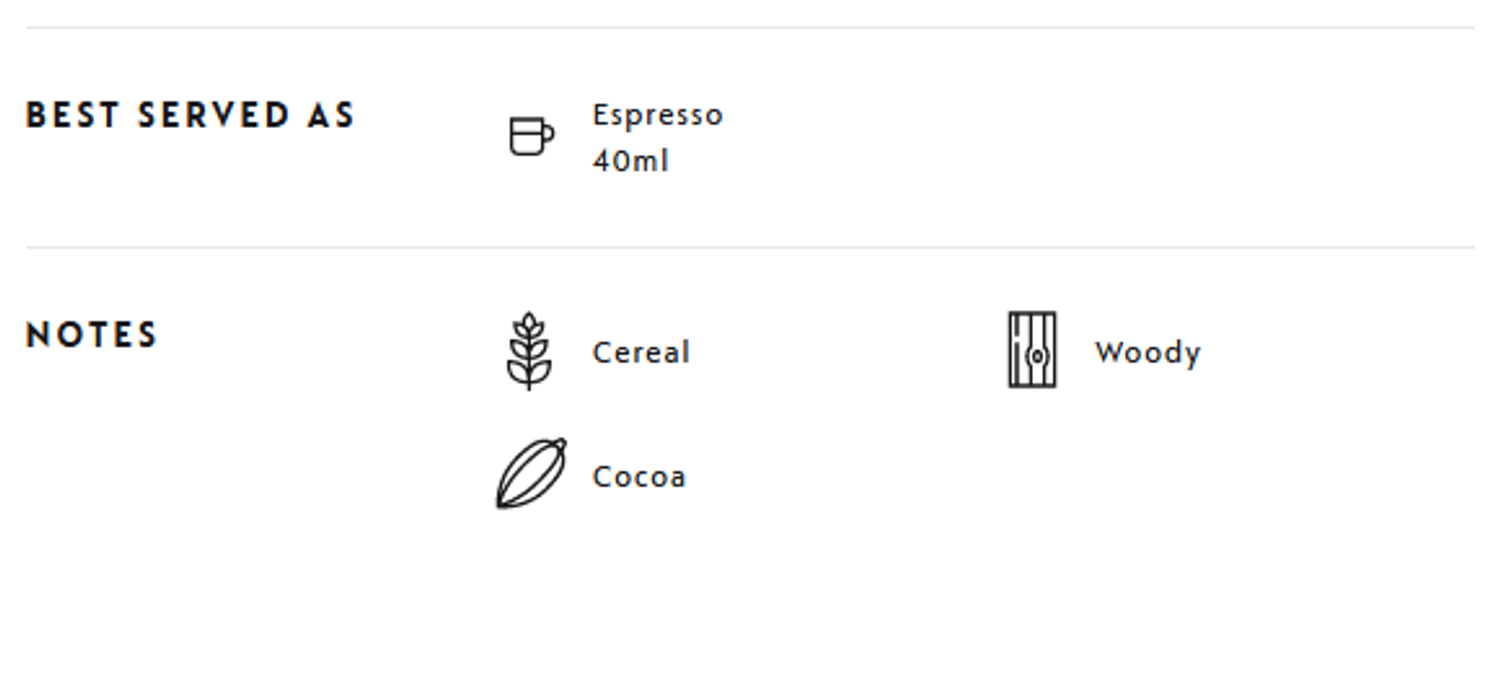Click the espresso cup icon
The image size is (1500, 693).
click(x=530, y=136)
